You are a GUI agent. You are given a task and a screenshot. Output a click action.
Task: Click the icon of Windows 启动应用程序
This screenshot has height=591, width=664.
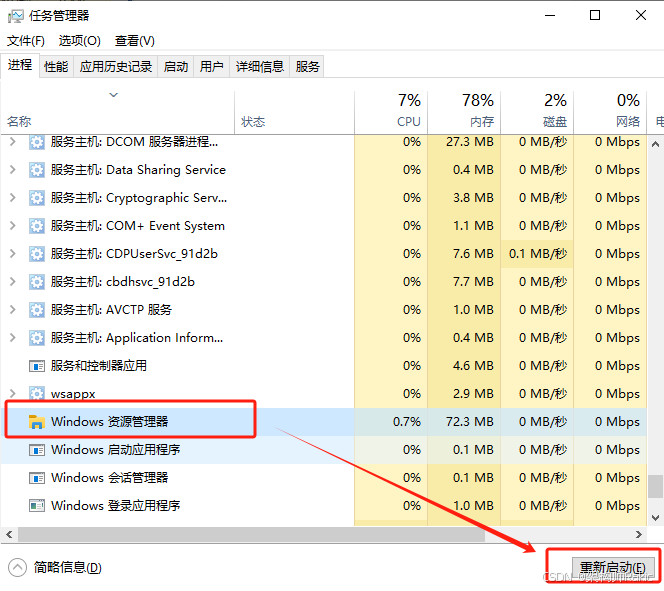point(37,450)
